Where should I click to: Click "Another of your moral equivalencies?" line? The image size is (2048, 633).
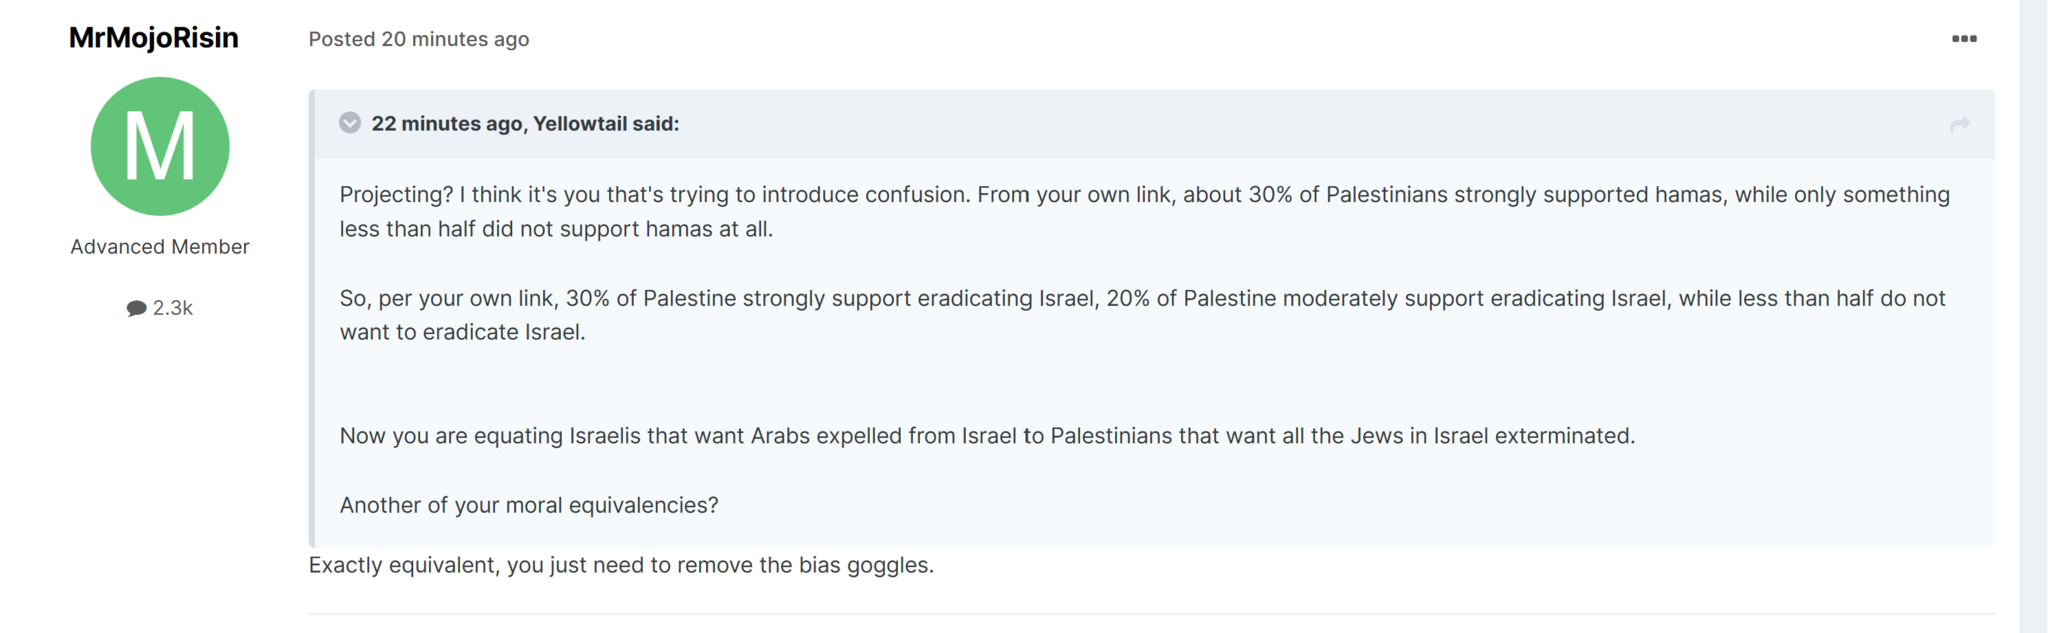coord(529,505)
